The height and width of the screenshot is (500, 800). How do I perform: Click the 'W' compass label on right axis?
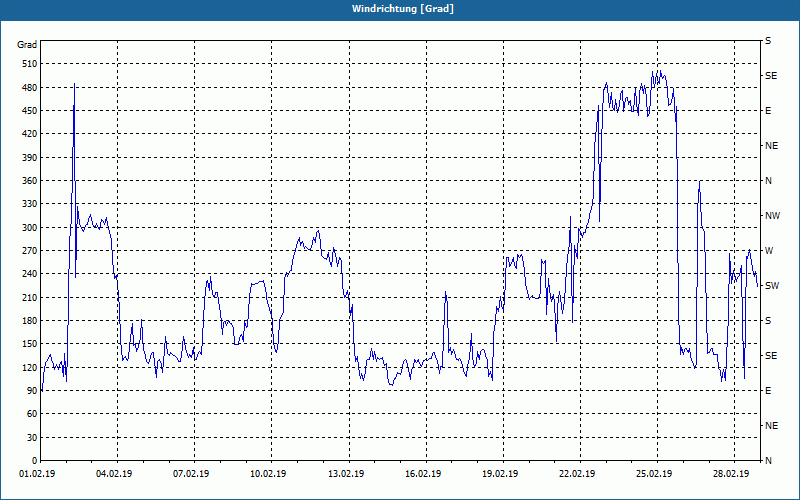pyautogui.click(x=769, y=251)
